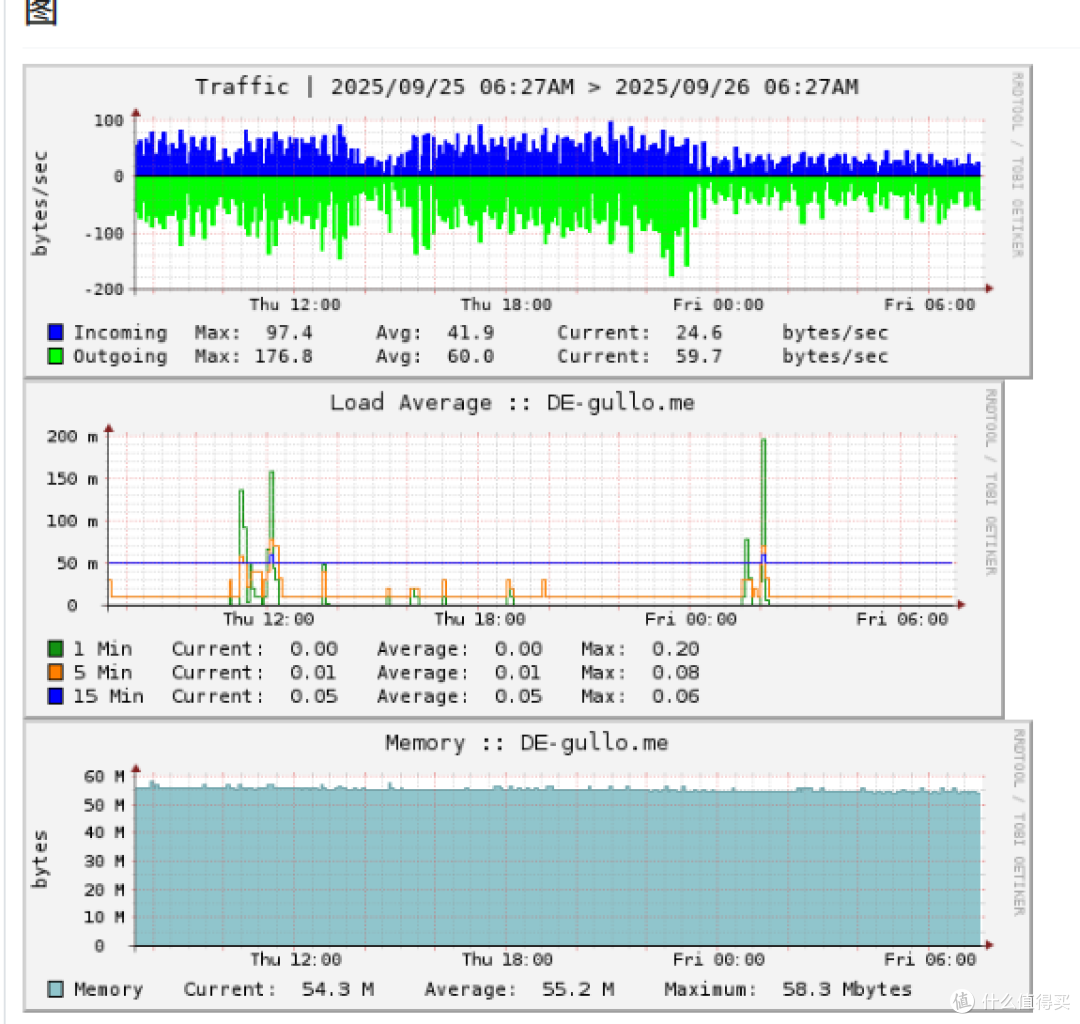Click the Memory graph Thu 18:00 axis label
Screen dimensions: 1080x1024
(x=507, y=959)
